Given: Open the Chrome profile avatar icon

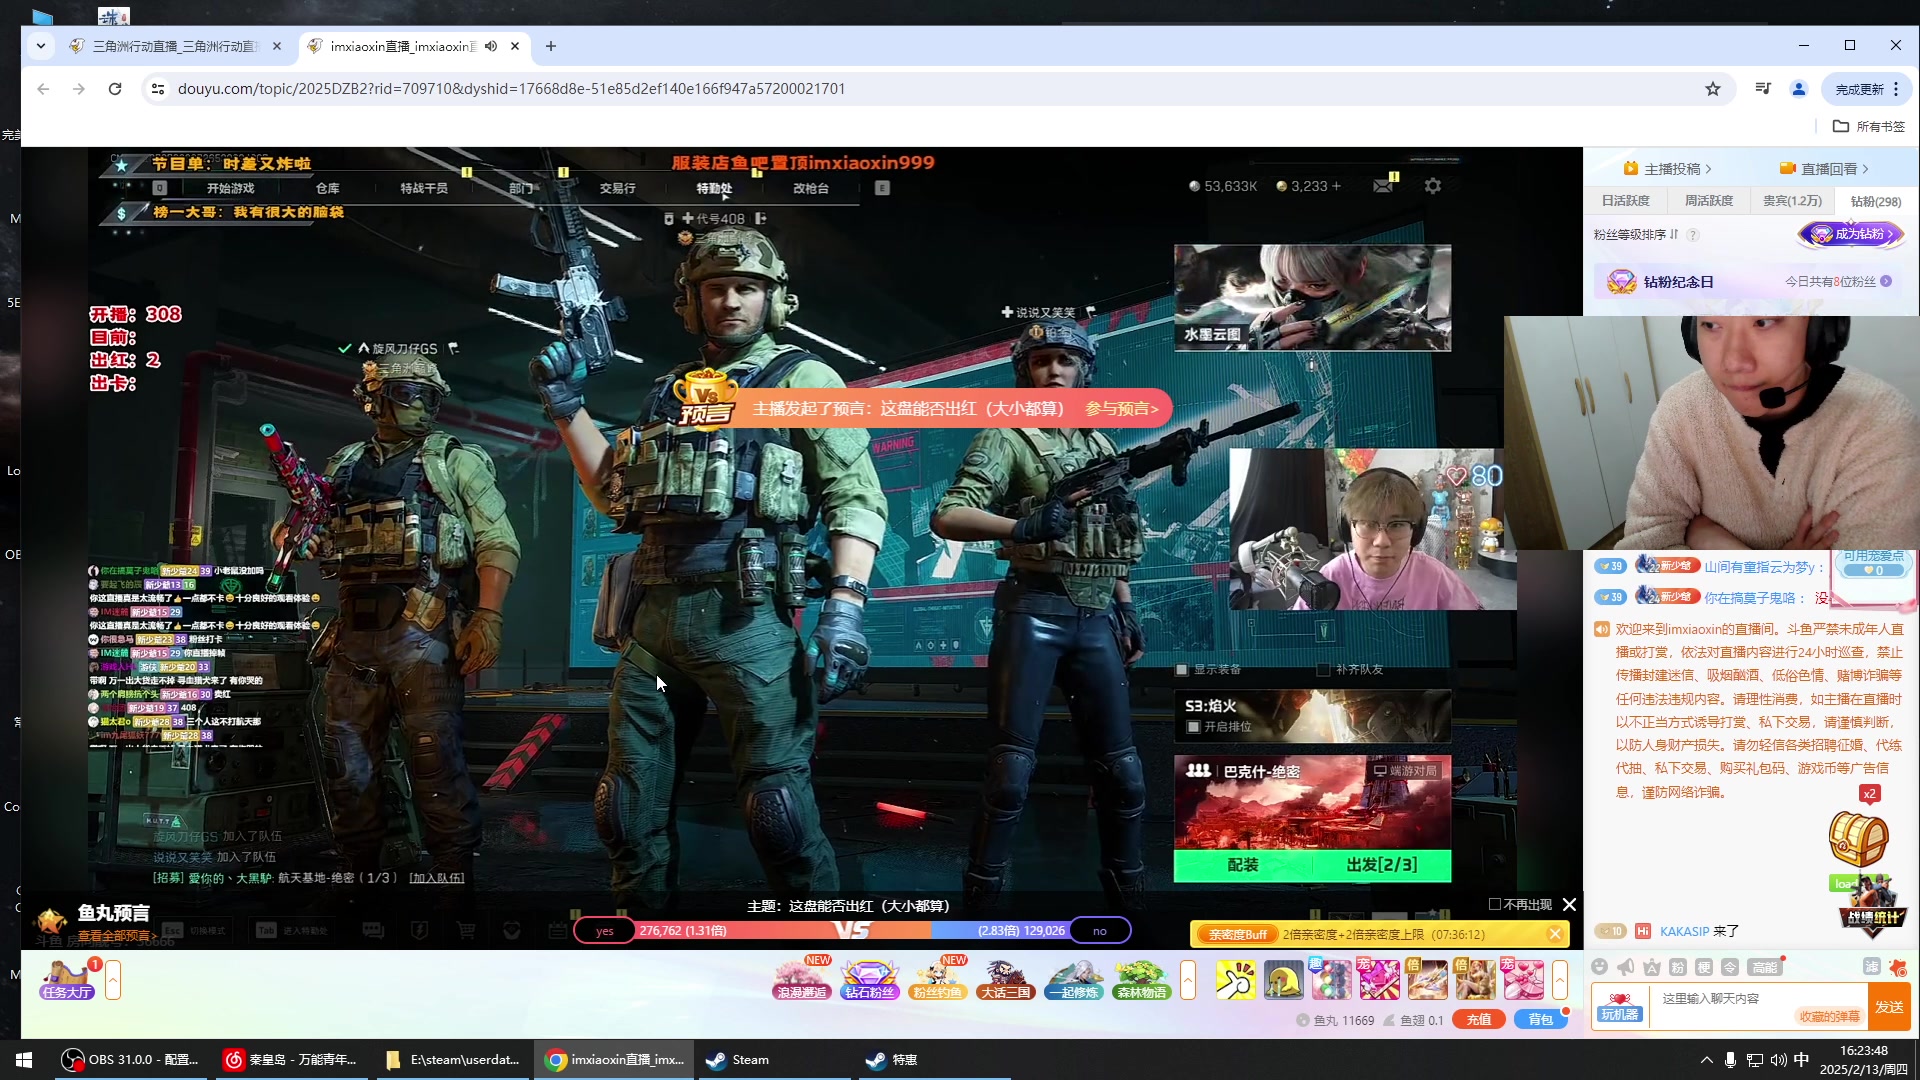Looking at the screenshot, I should pyautogui.click(x=1799, y=89).
